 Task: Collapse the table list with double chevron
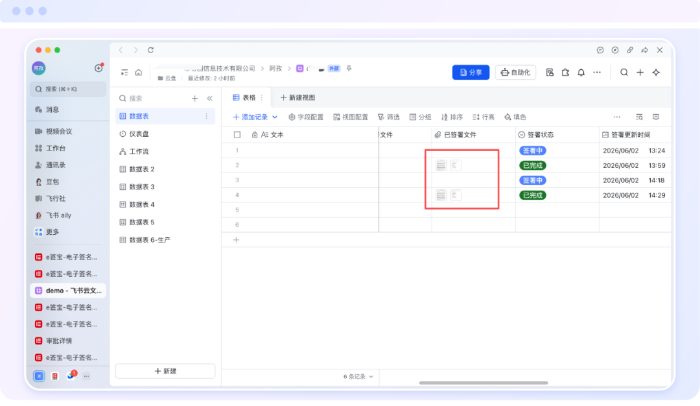click(209, 98)
